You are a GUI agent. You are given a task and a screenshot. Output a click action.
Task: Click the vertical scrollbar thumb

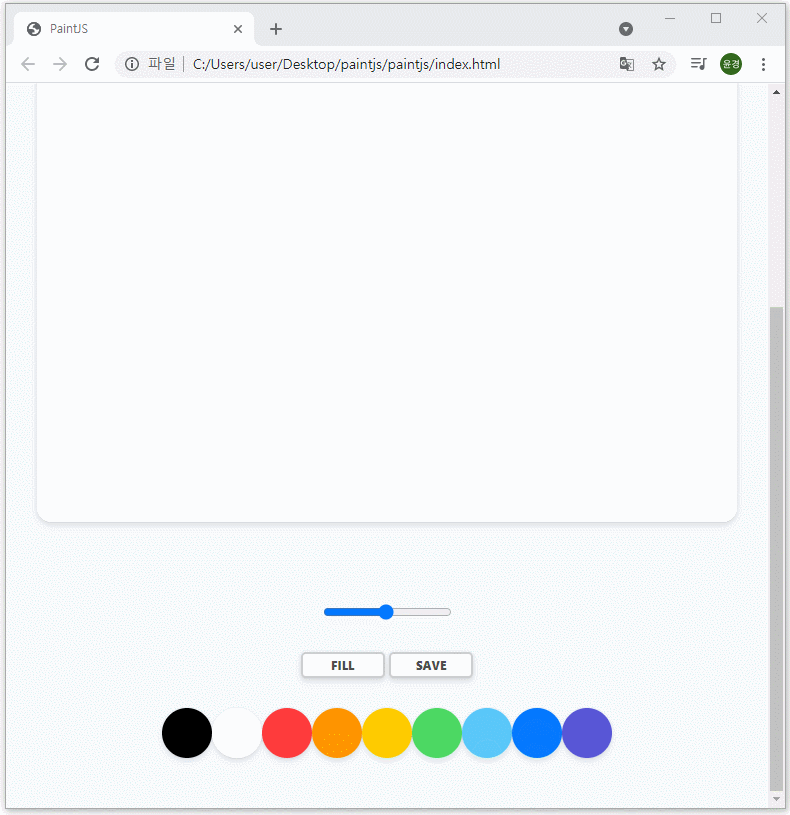click(x=776, y=548)
